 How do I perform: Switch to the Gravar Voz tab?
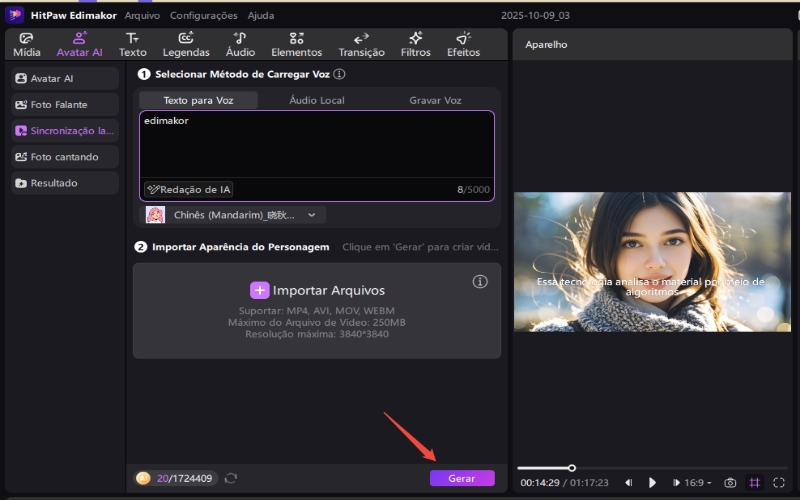click(435, 100)
